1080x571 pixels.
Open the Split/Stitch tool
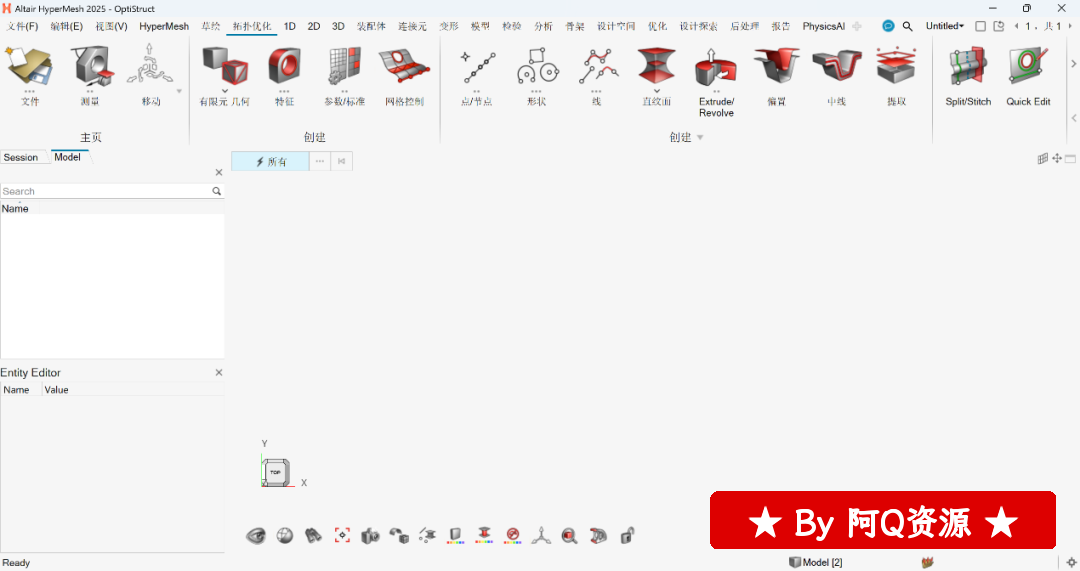[968, 67]
